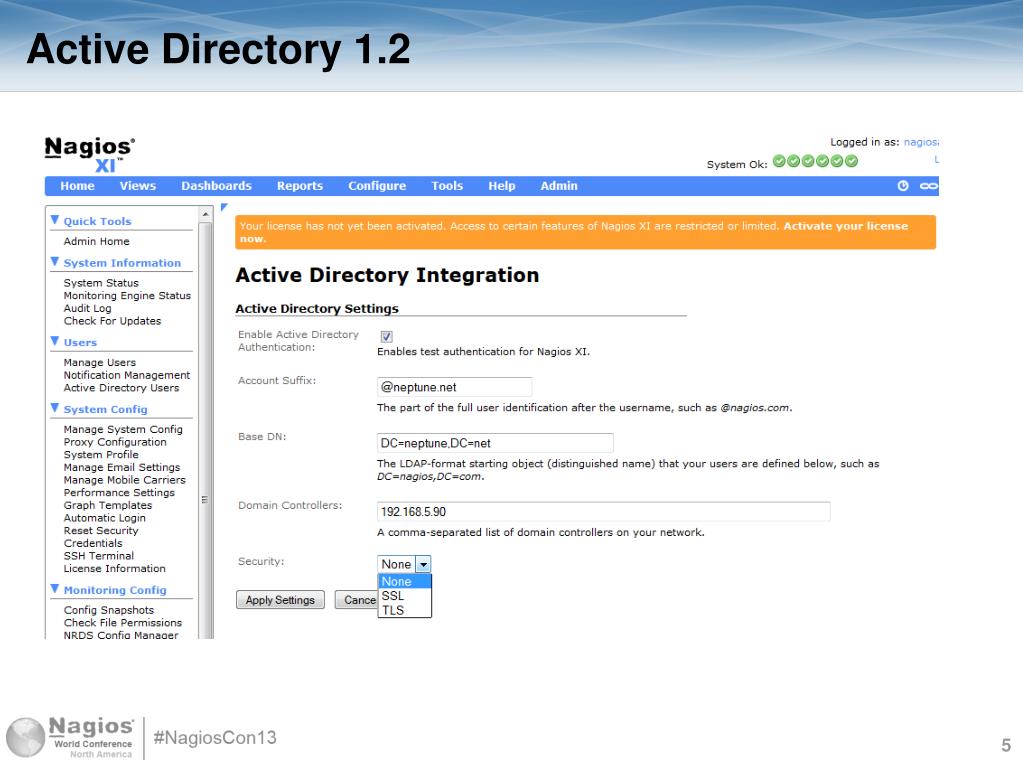
Task: Click the Cancel button
Action: tap(357, 600)
